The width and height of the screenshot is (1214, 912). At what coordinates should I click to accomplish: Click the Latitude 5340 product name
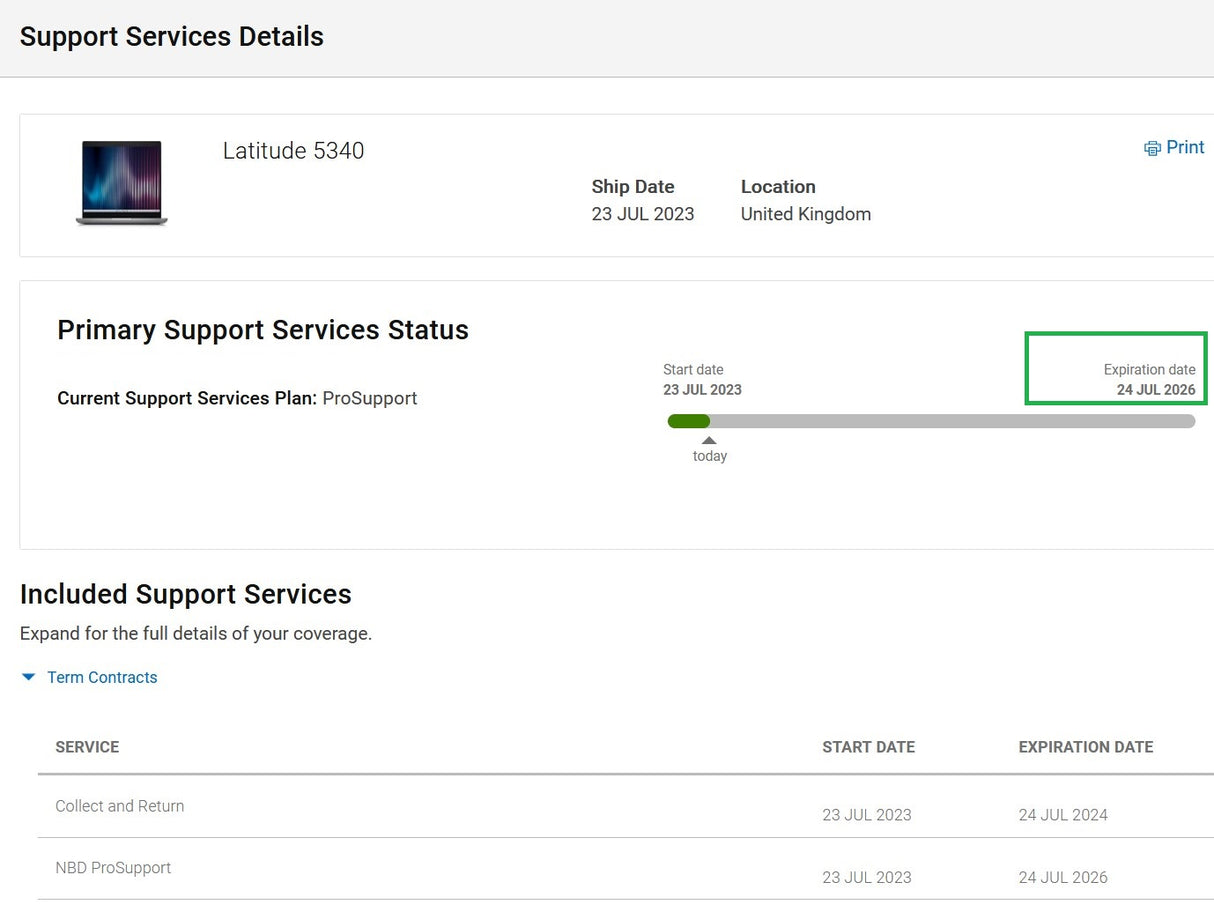pyautogui.click(x=293, y=151)
